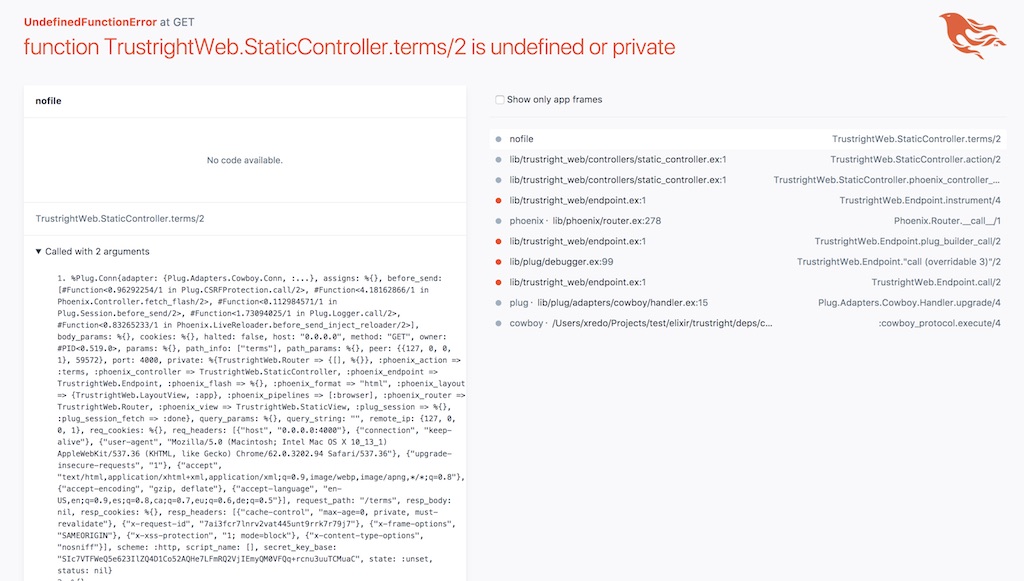The height and width of the screenshot is (581, 1024).
Task: Enable Show only app frames checkbox
Action: tap(500, 100)
